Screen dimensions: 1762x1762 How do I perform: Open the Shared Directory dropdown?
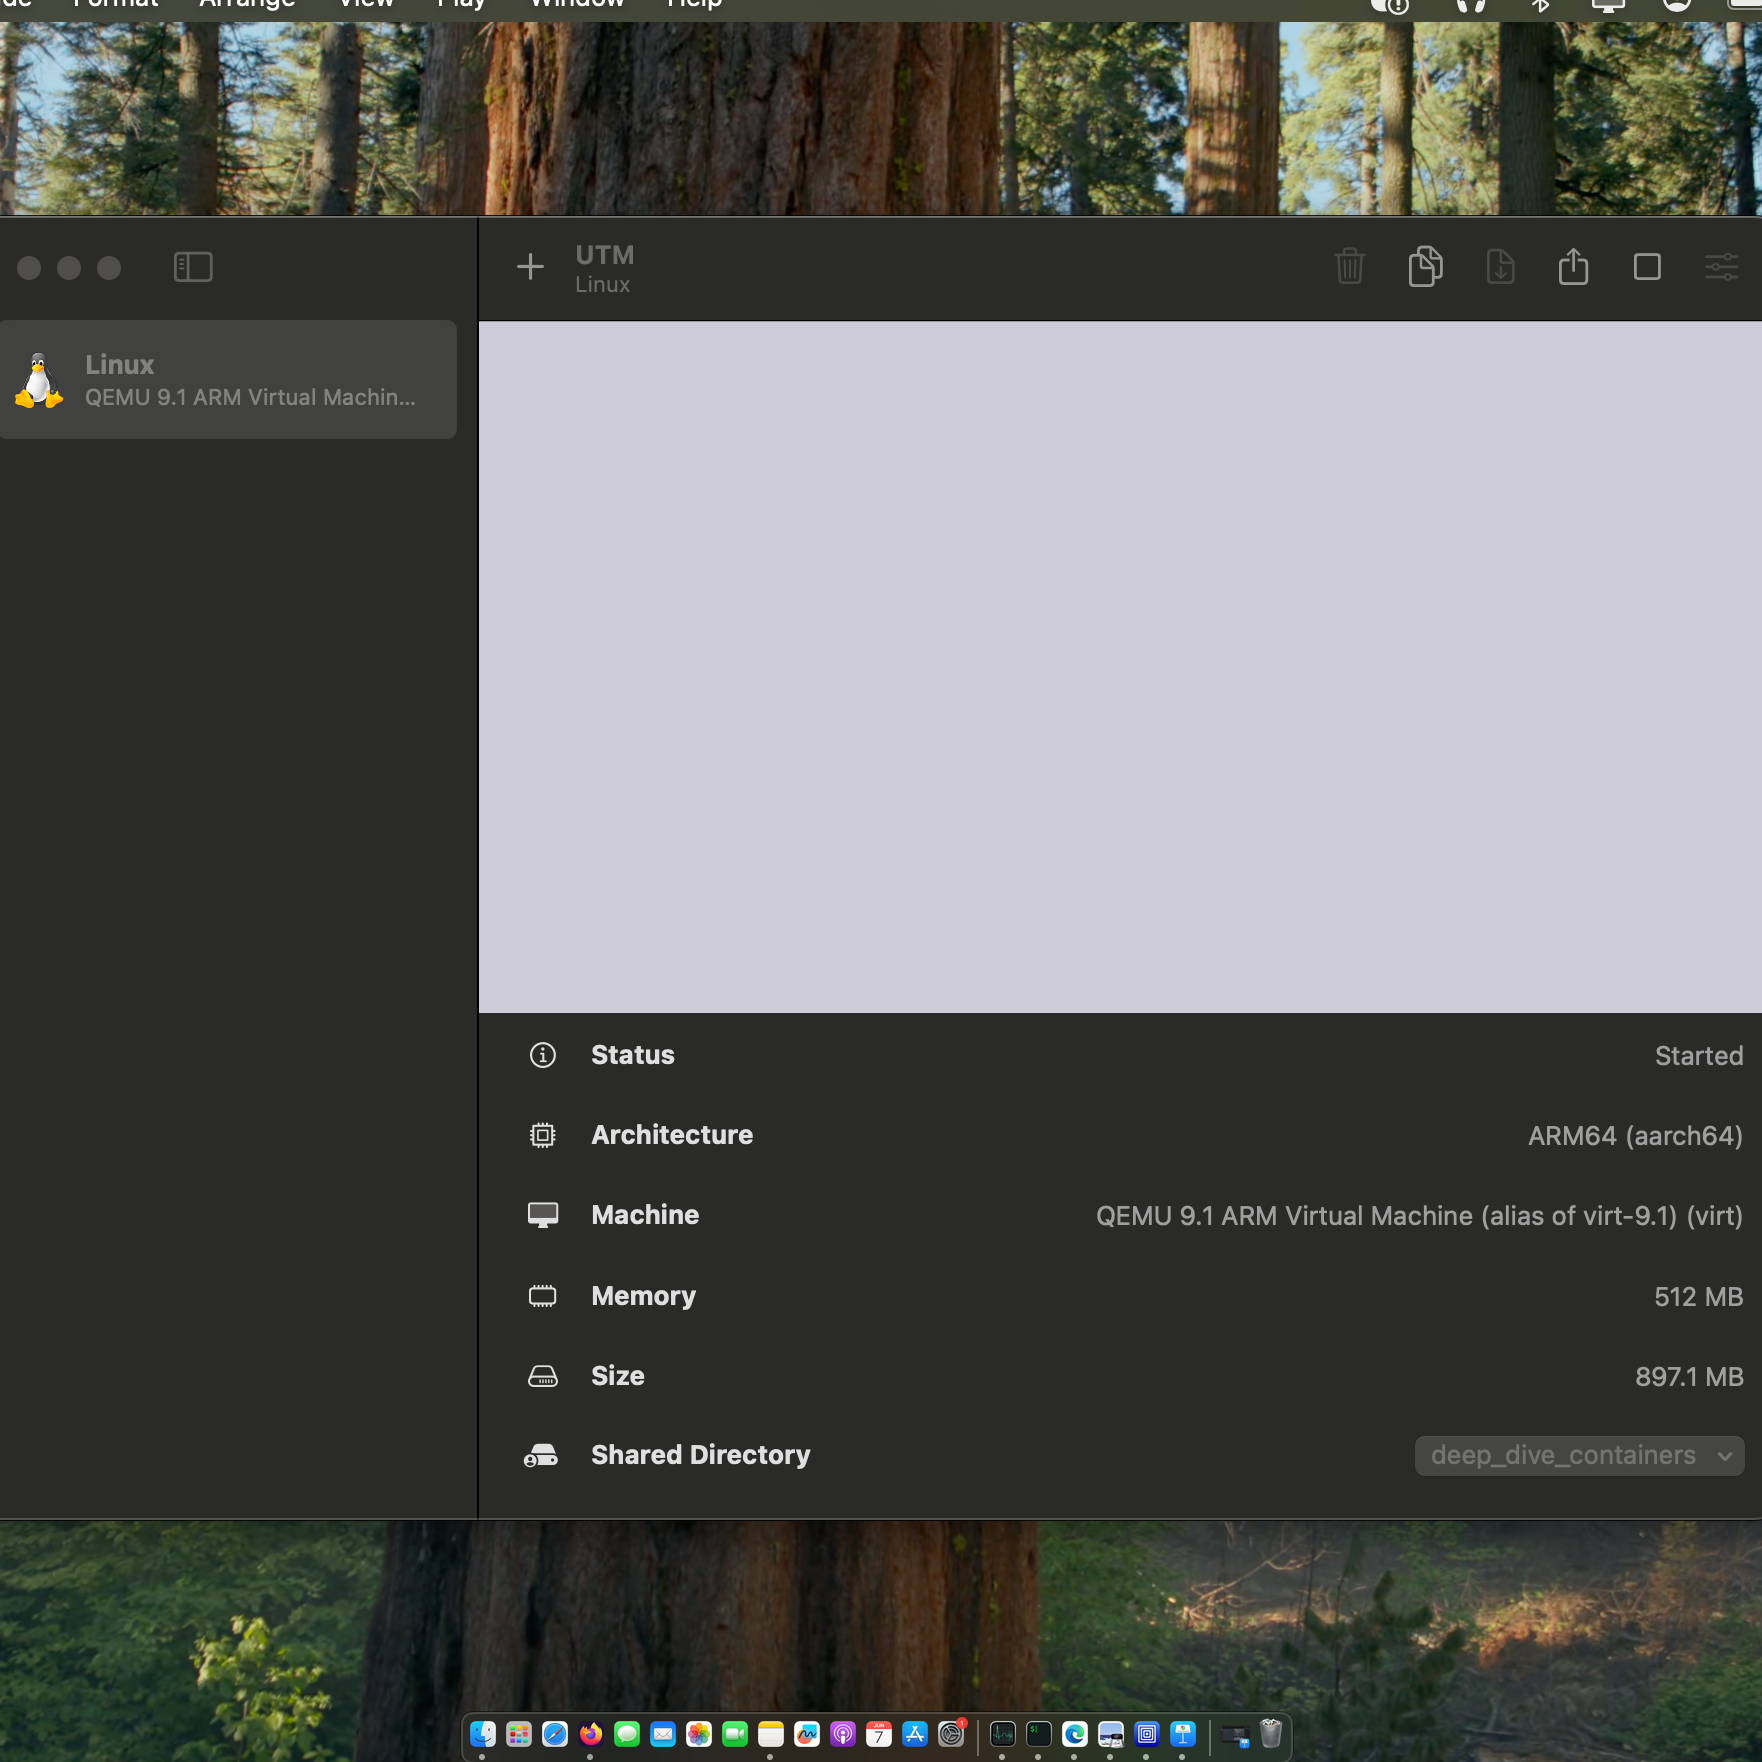point(1579,1456)
